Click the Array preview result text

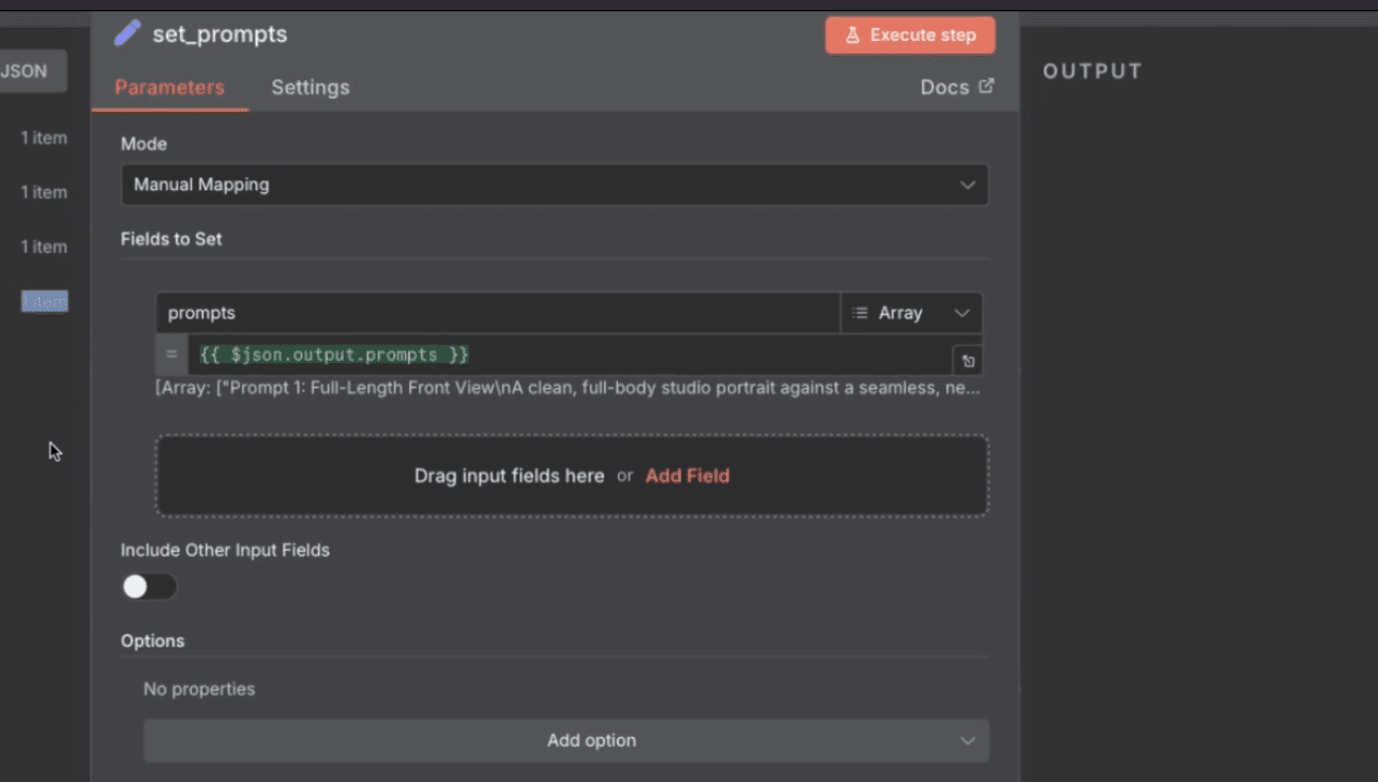(567, 388)
